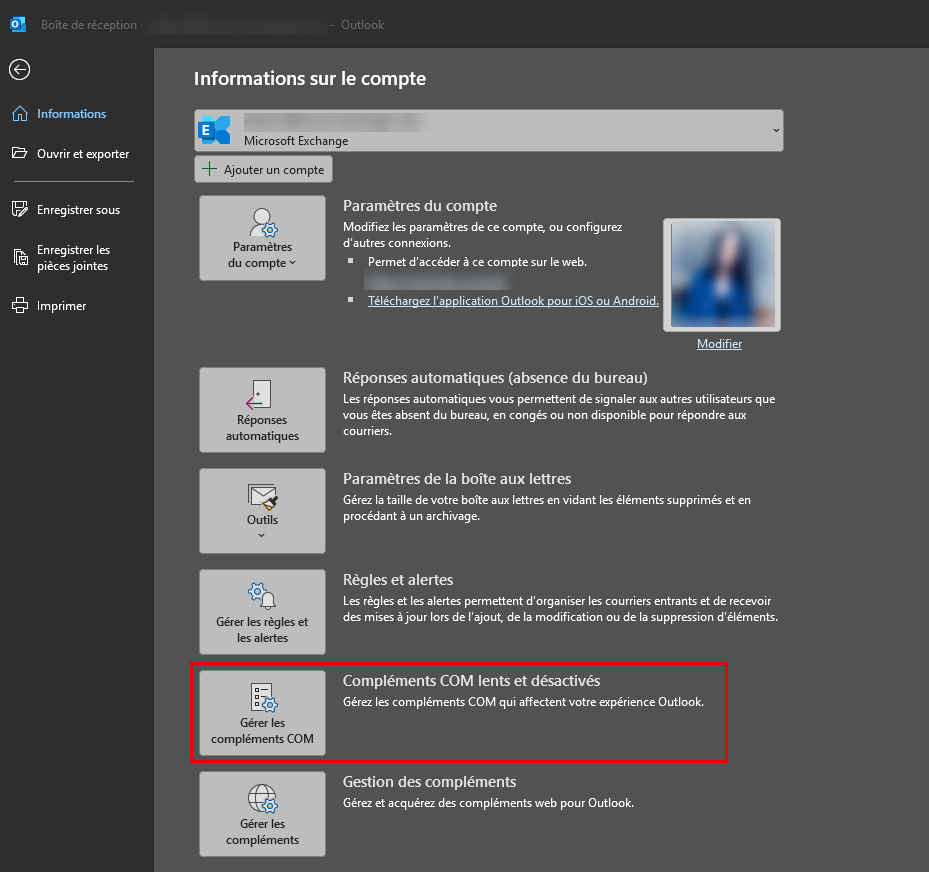Viewport: 929px width, 872px height.
Task: Open Gérer les règles et les alertes
Action: click(262, 612)
